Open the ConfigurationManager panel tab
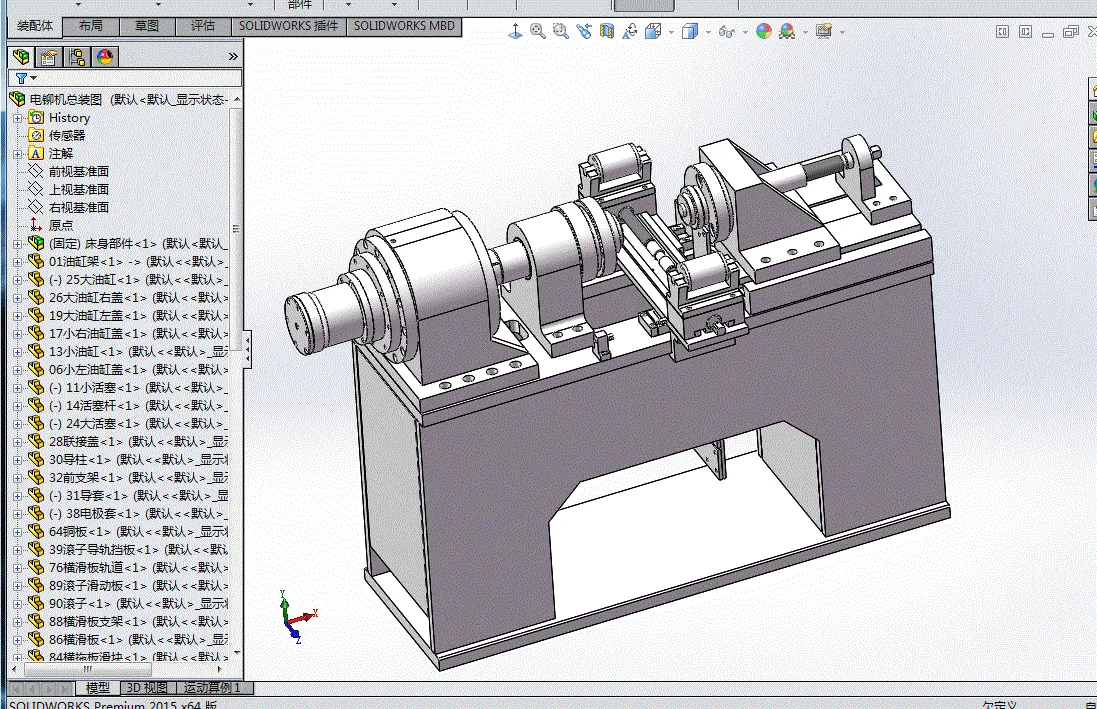Screen dimensions: 1097x709 pyautogui.click(x=76, y=57)
